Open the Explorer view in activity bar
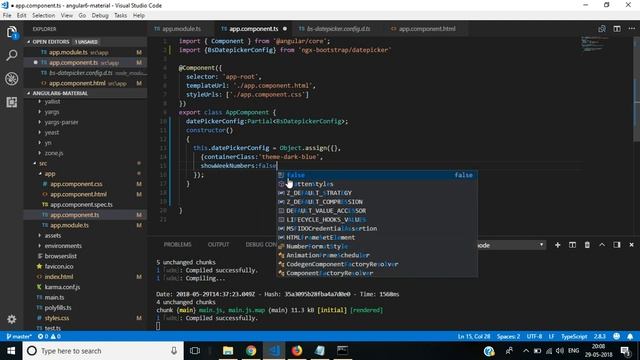The width and height of the screenshot is (640, 360). 11,32
